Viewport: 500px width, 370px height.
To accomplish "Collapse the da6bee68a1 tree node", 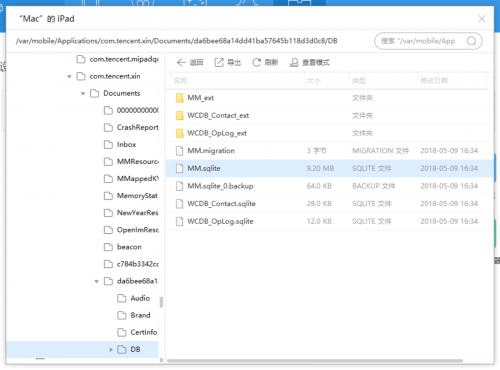I will 97,282.
